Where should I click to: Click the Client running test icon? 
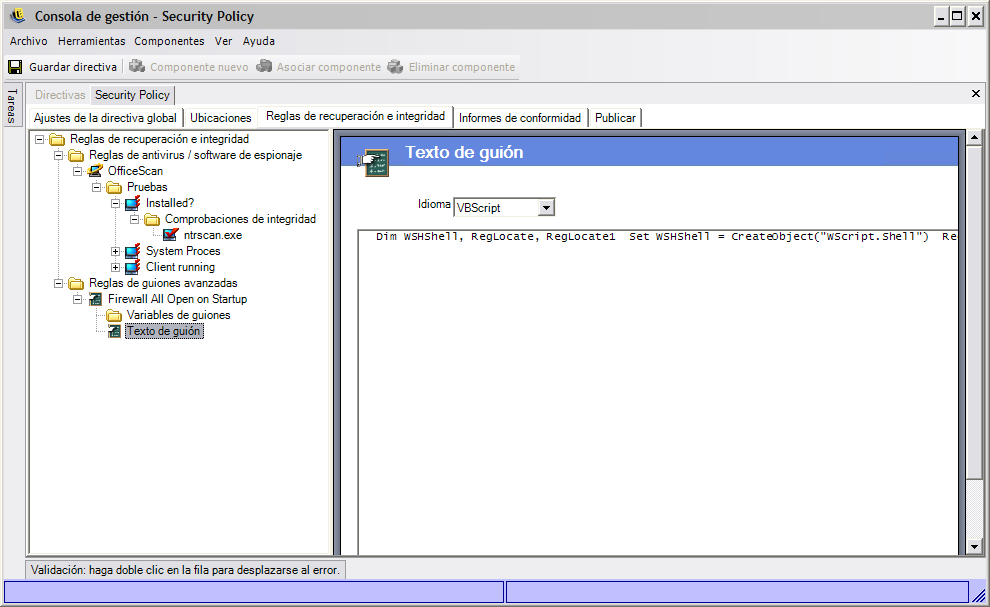click(x=133, y=267)
